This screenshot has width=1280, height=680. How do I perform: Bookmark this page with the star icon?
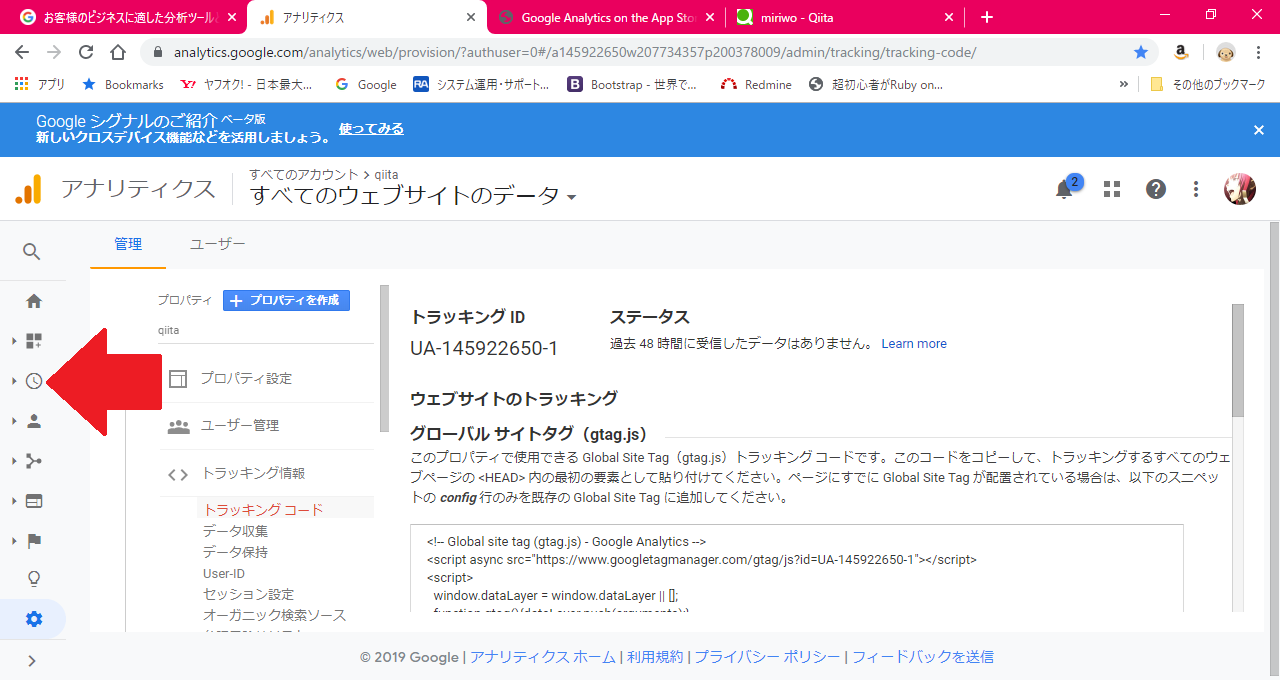1141,52
